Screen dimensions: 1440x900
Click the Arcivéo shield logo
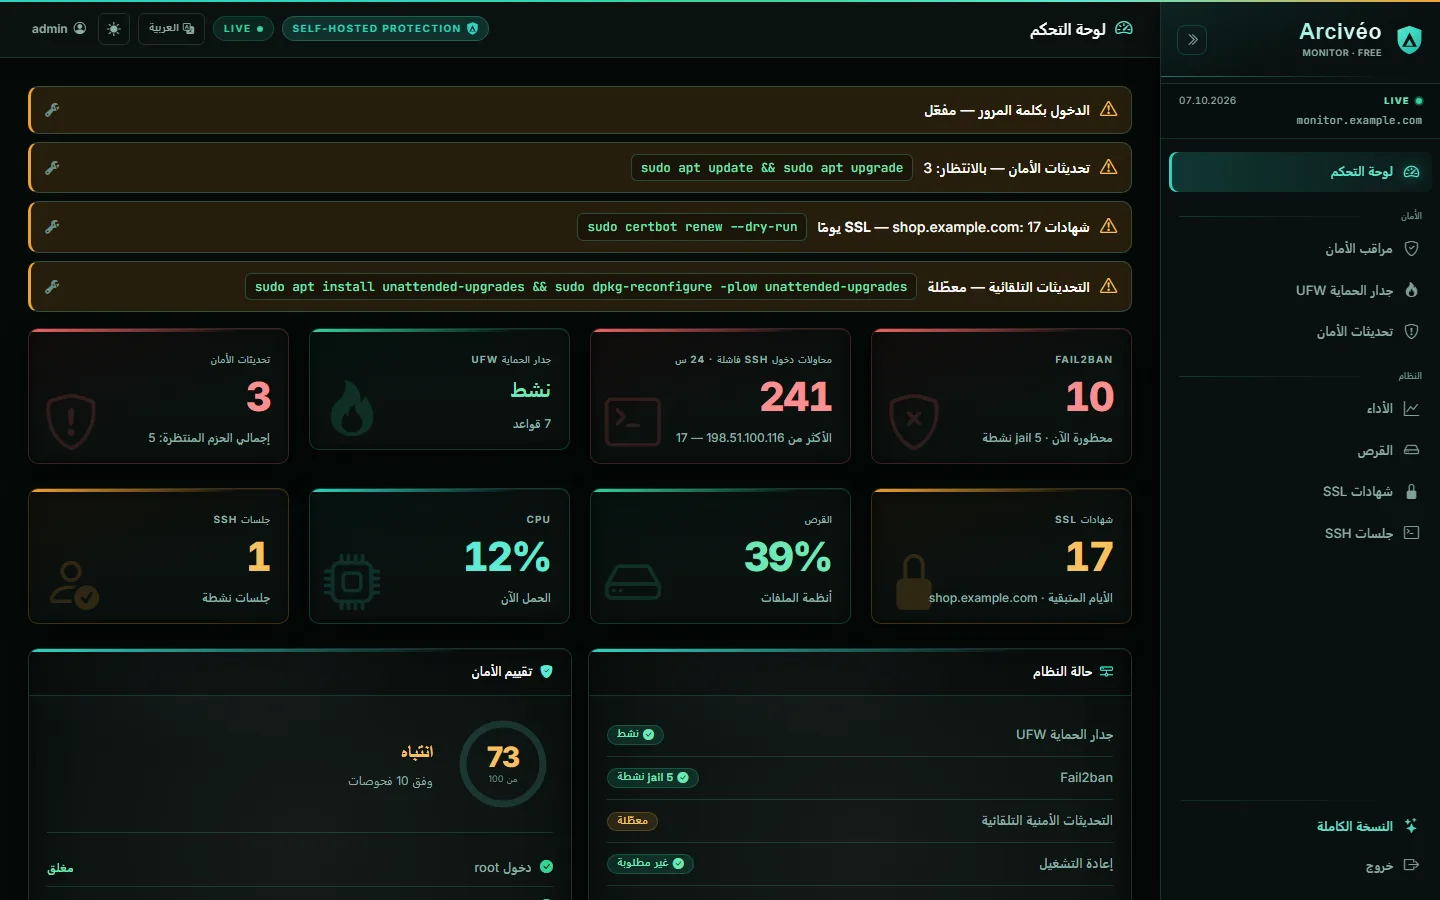pyautogui.click(x=1409, y=40)
